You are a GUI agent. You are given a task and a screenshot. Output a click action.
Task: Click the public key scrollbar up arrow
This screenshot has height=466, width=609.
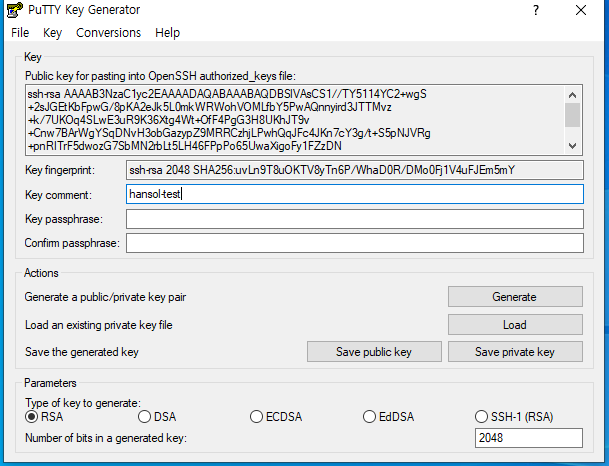coord(572,95)
